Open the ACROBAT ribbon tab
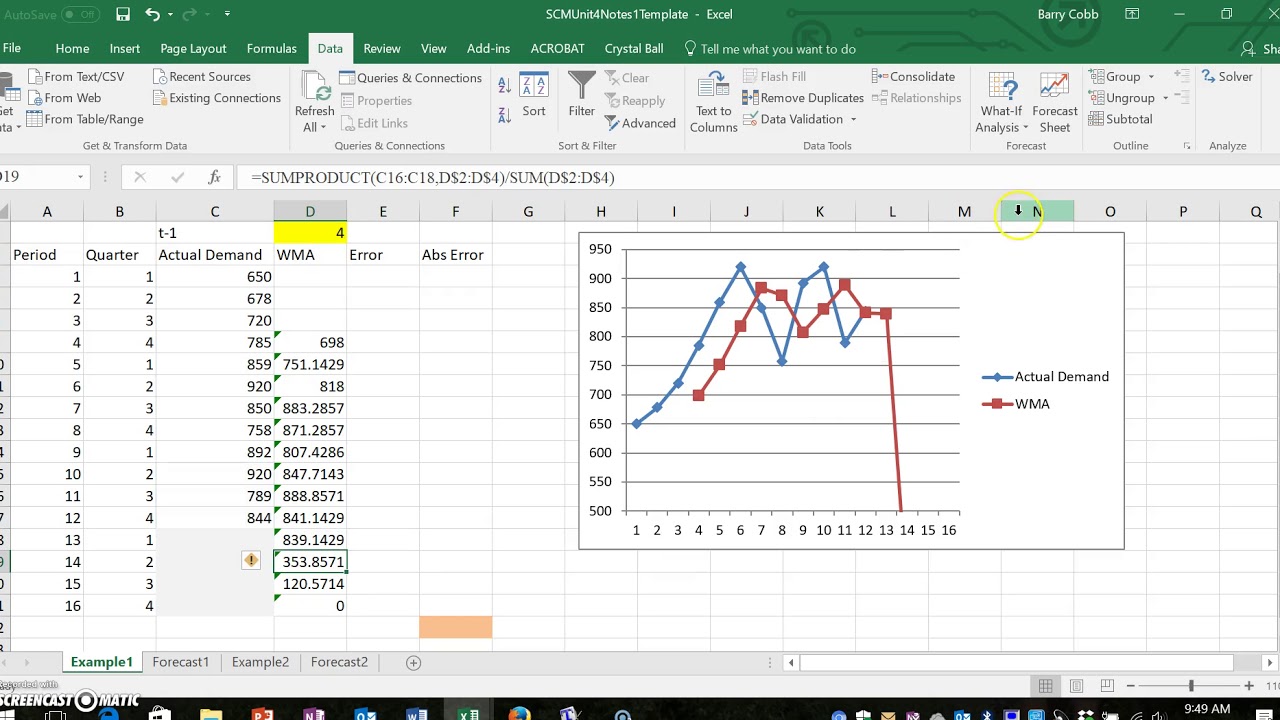The width and height of the screenshot is (1280, 720). click(x=556, y=48)
